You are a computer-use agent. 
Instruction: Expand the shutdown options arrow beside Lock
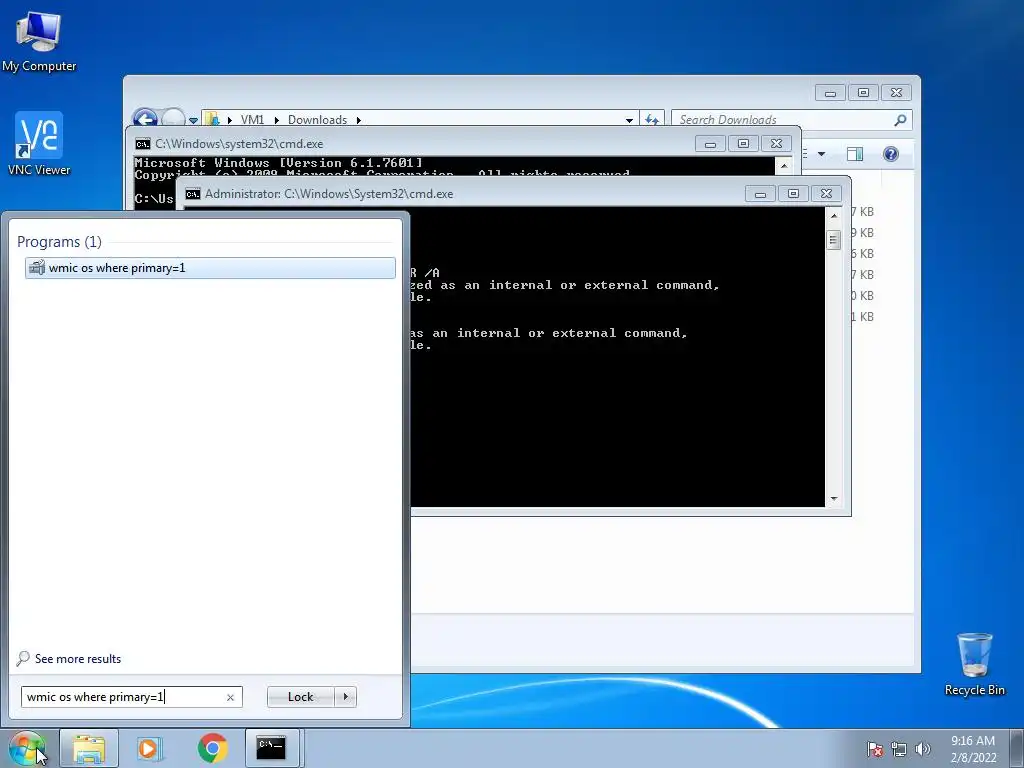tap(345, 697)
